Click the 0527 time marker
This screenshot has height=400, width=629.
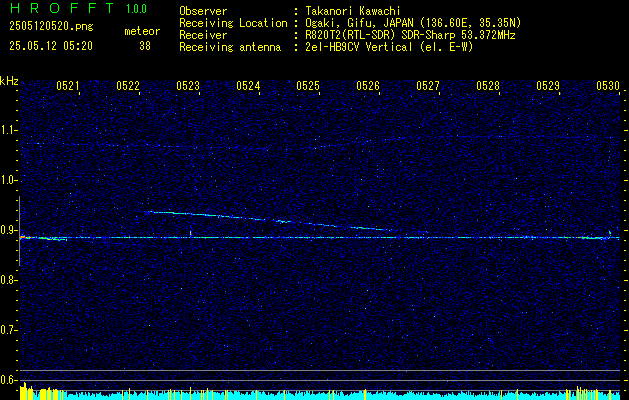pos(428,85)
